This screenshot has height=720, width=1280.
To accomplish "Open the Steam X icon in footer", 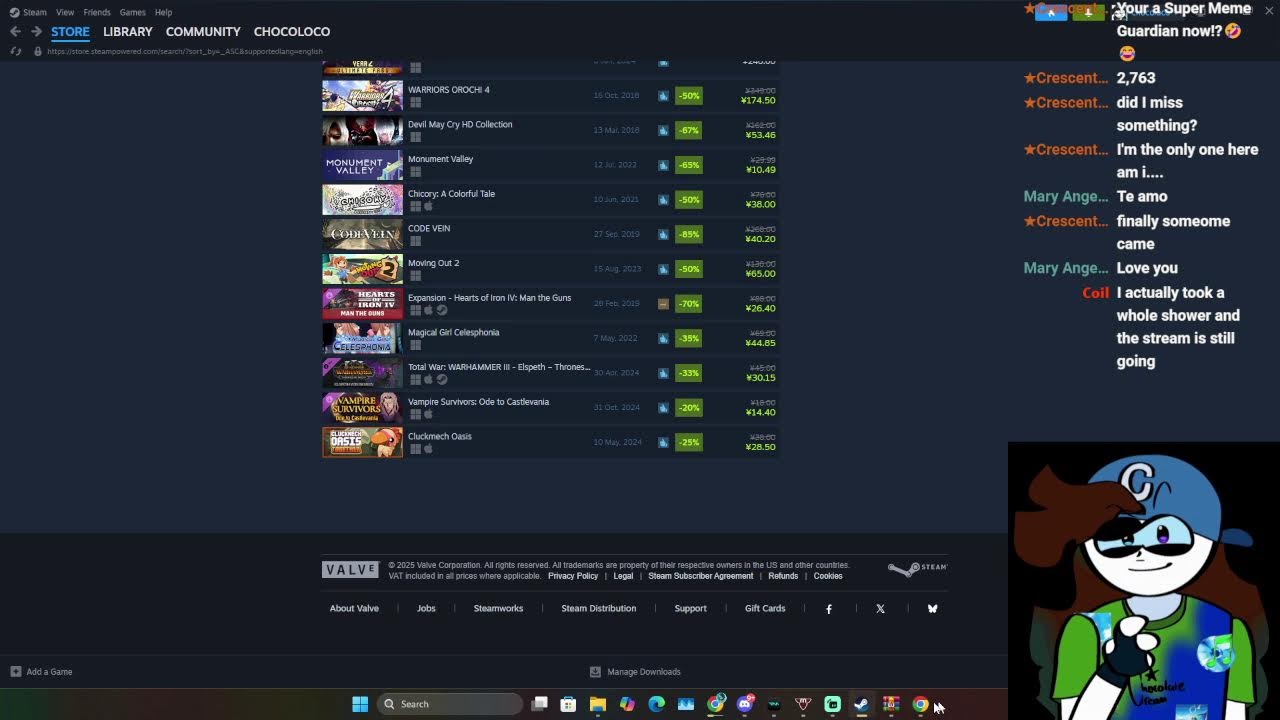I will pyautogui.click(x=880, y=608).
